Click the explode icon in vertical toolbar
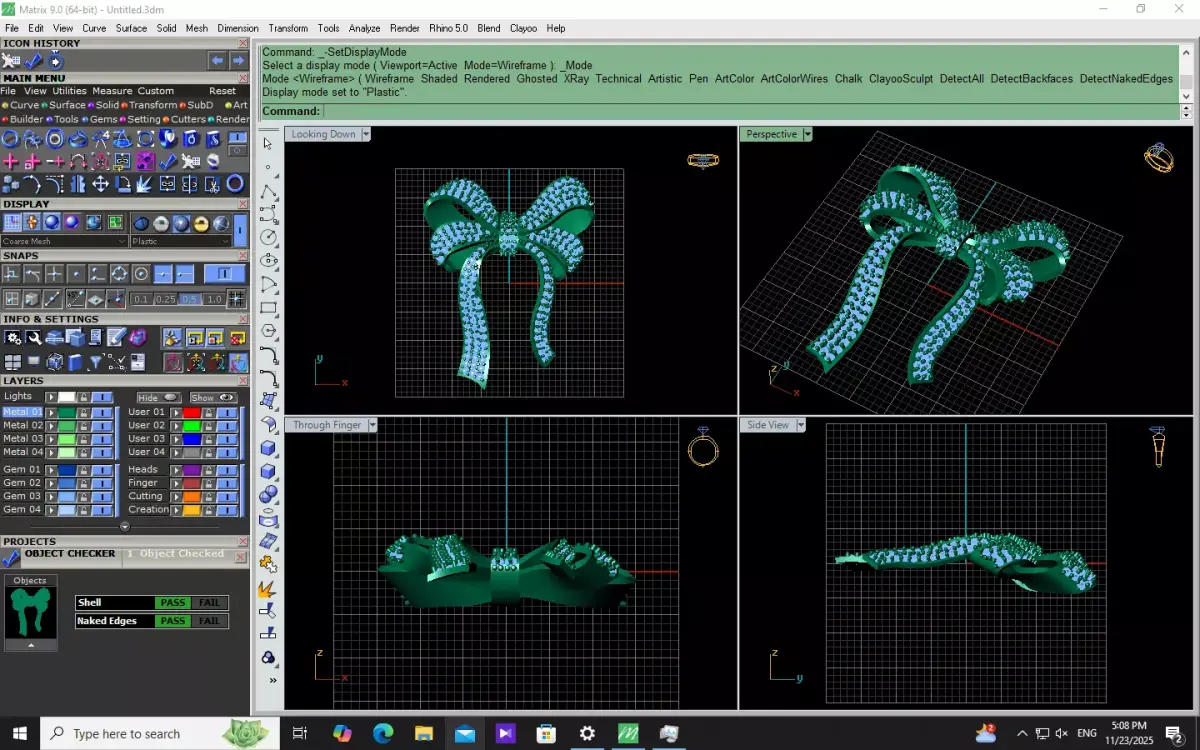Image resolution: width=1200 pixels, height=750 pixels. (267, 589)
